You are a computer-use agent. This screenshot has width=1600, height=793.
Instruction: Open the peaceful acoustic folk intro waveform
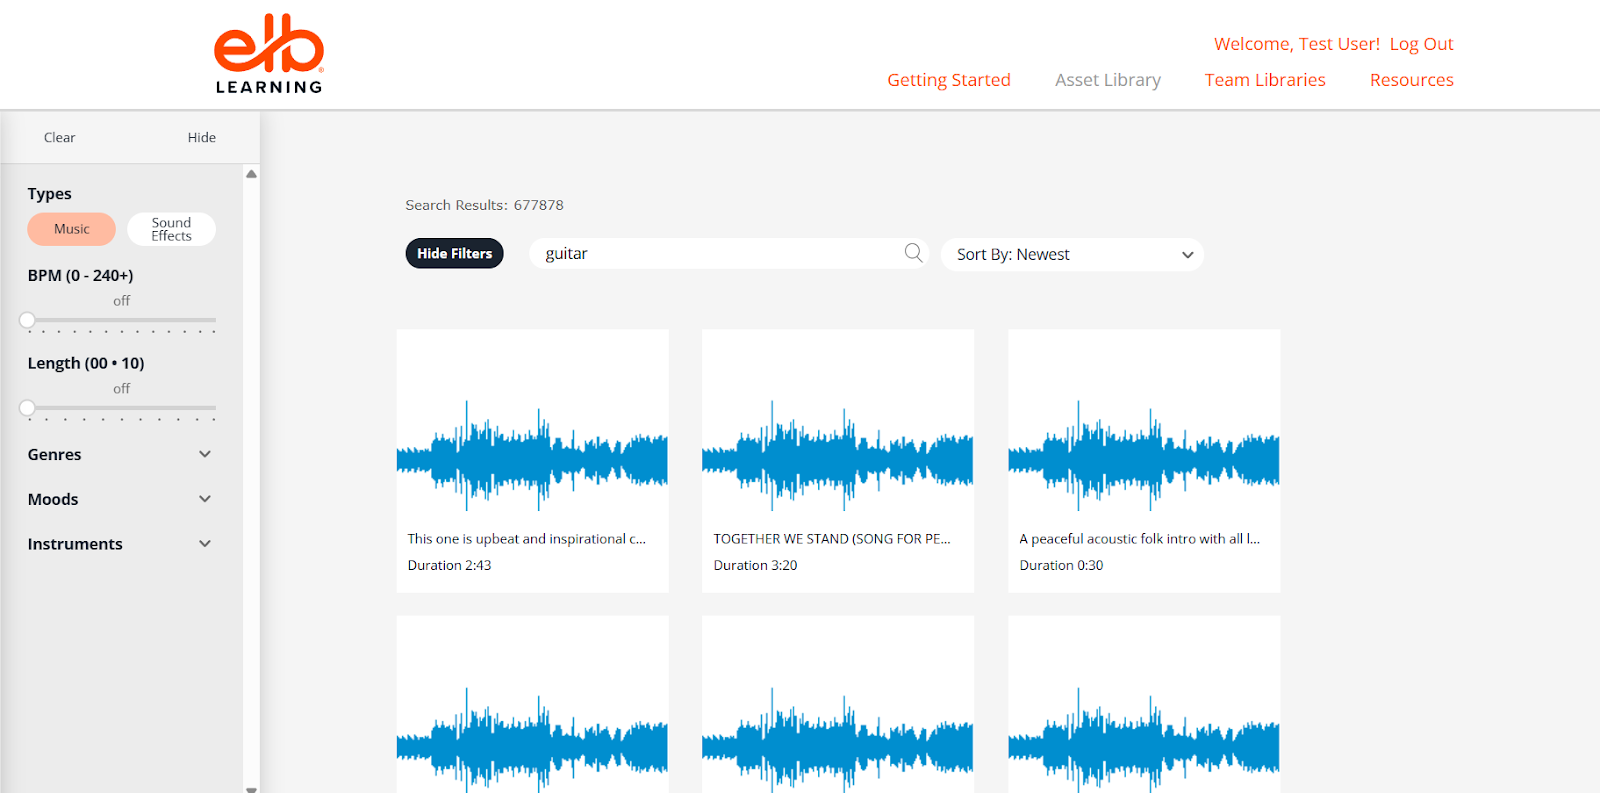(x=1143, y=455)
